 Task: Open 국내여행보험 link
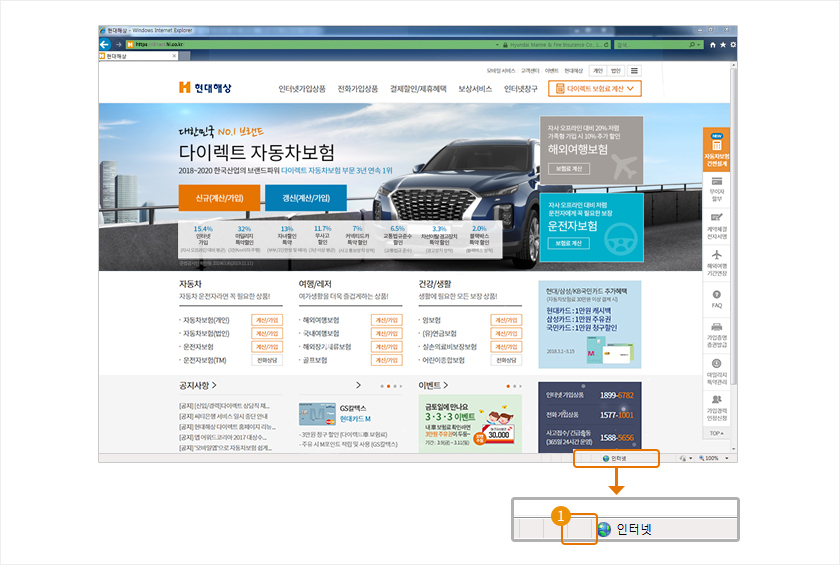click(320, 334)
